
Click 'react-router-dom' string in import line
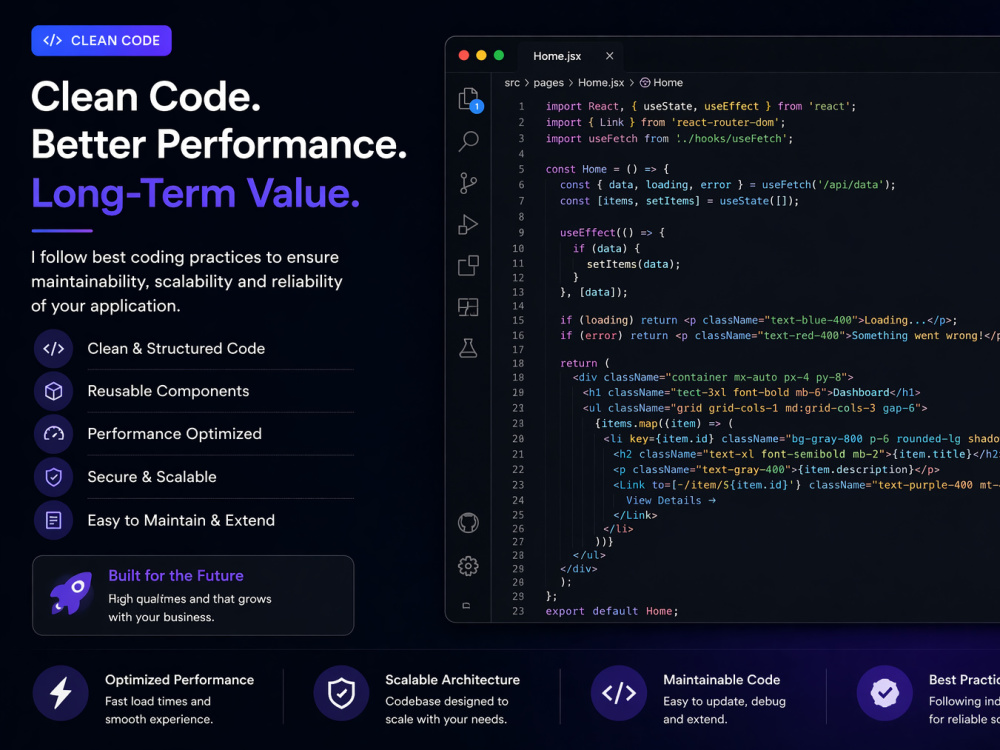click(x=728, y=122)
